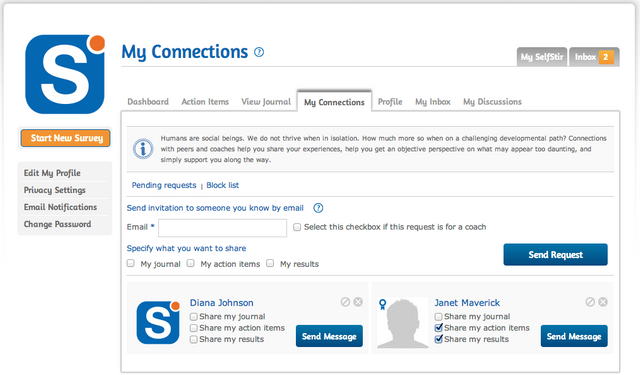This screenshot has height=375, width=640.
Task: Click the SelfStir logo in the sidebar
Action: (65, 74)
